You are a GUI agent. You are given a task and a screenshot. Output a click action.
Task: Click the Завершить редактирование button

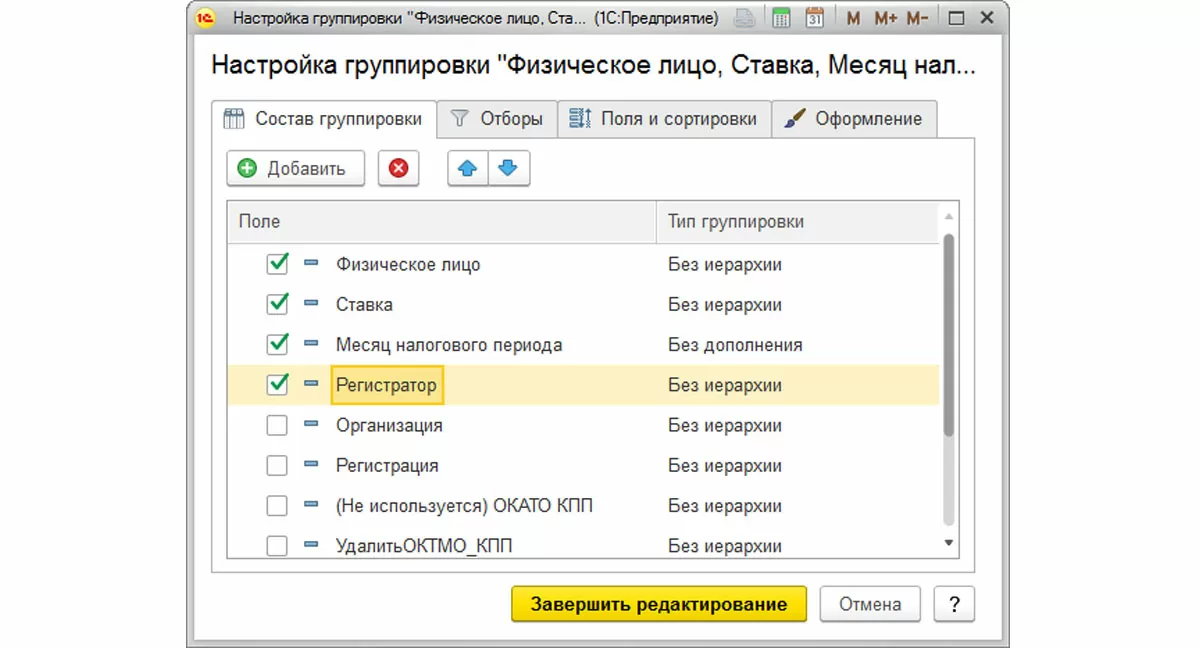tap(659, 604)
